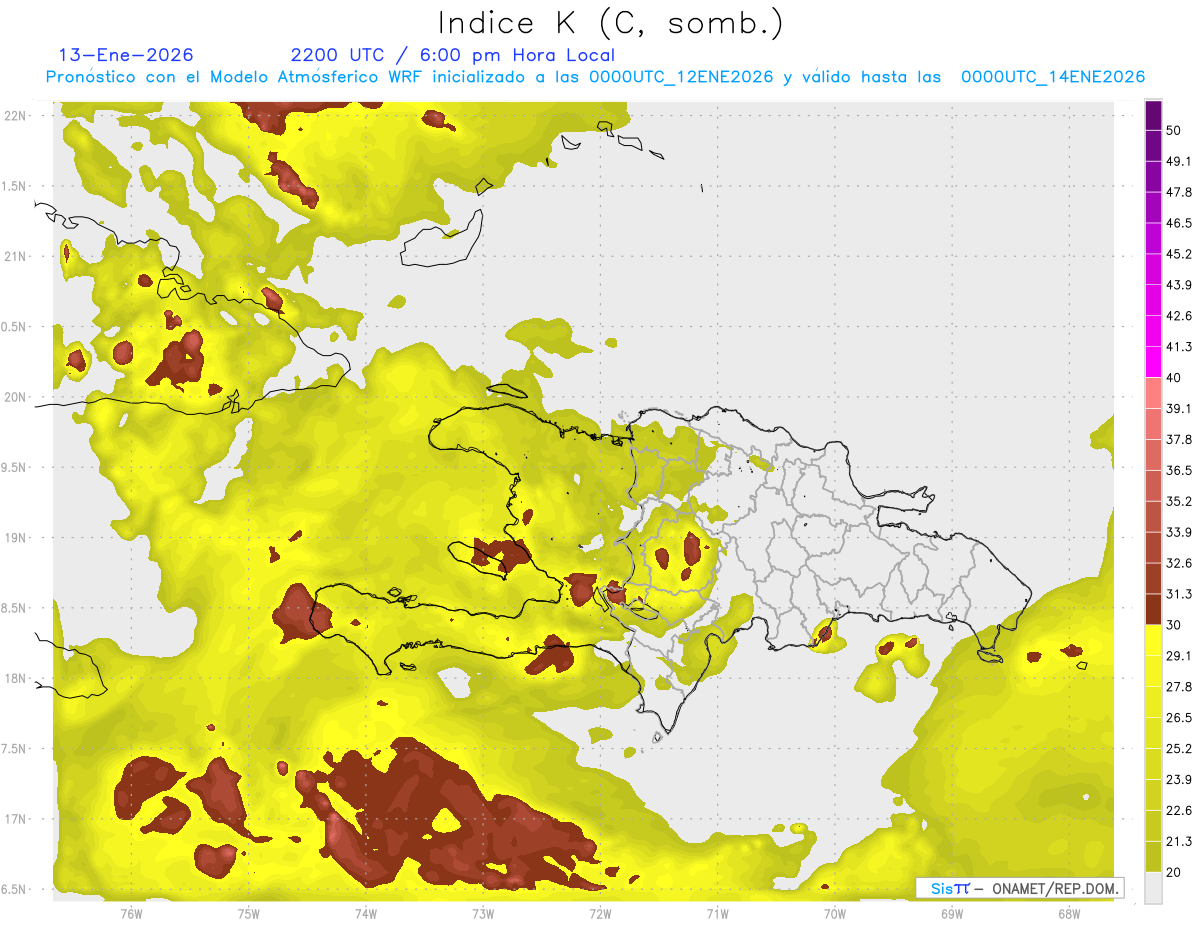Click the "18N" latitude label
1200x927 pixels.
[15, 678]
